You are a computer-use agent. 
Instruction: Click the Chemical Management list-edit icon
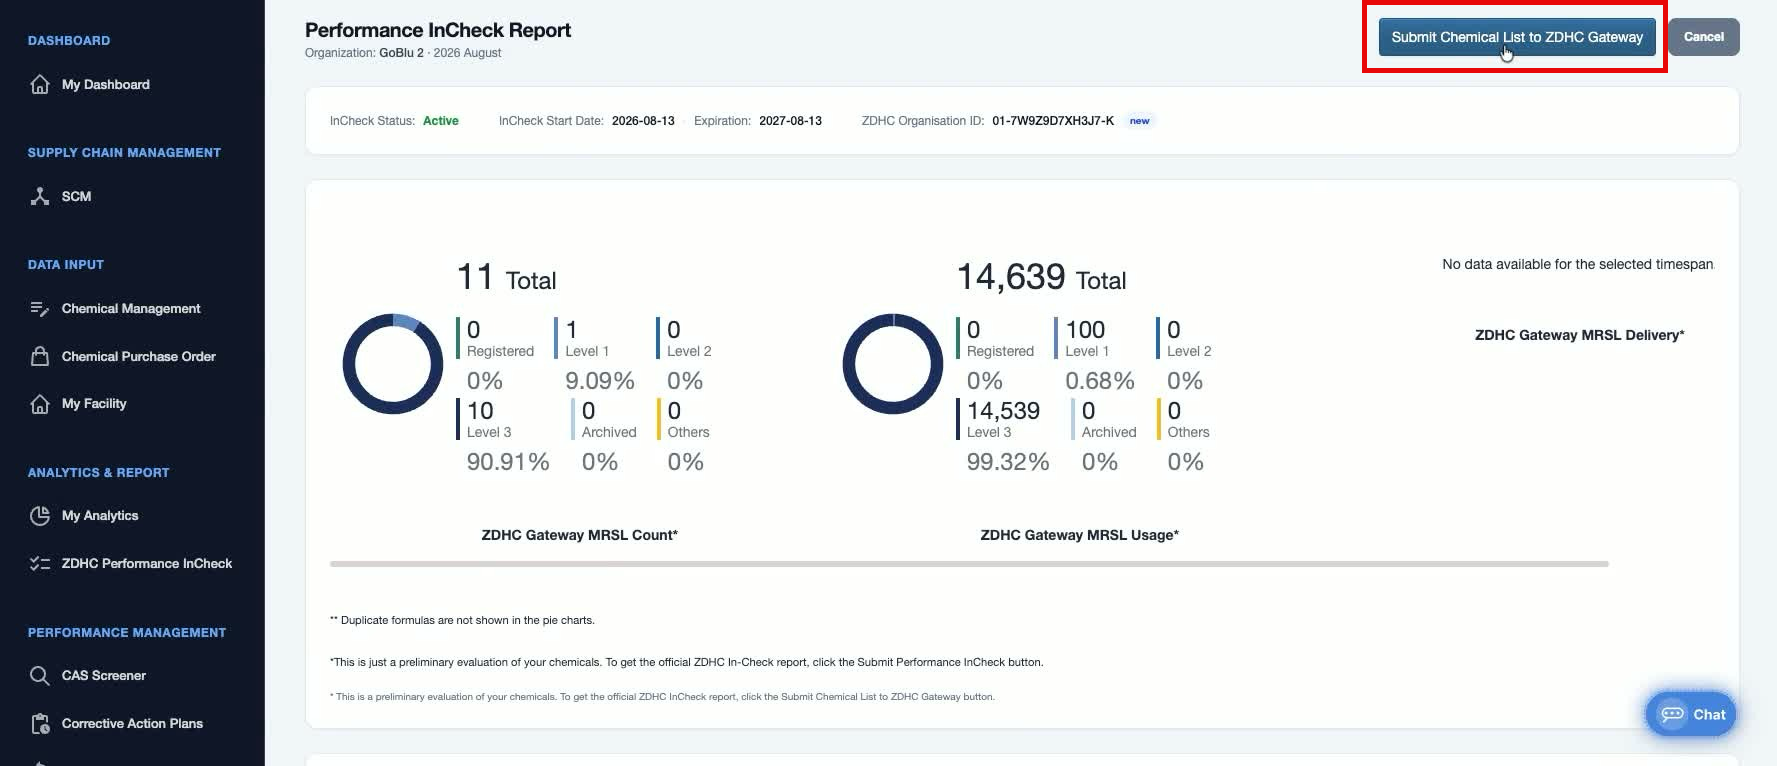40,309
